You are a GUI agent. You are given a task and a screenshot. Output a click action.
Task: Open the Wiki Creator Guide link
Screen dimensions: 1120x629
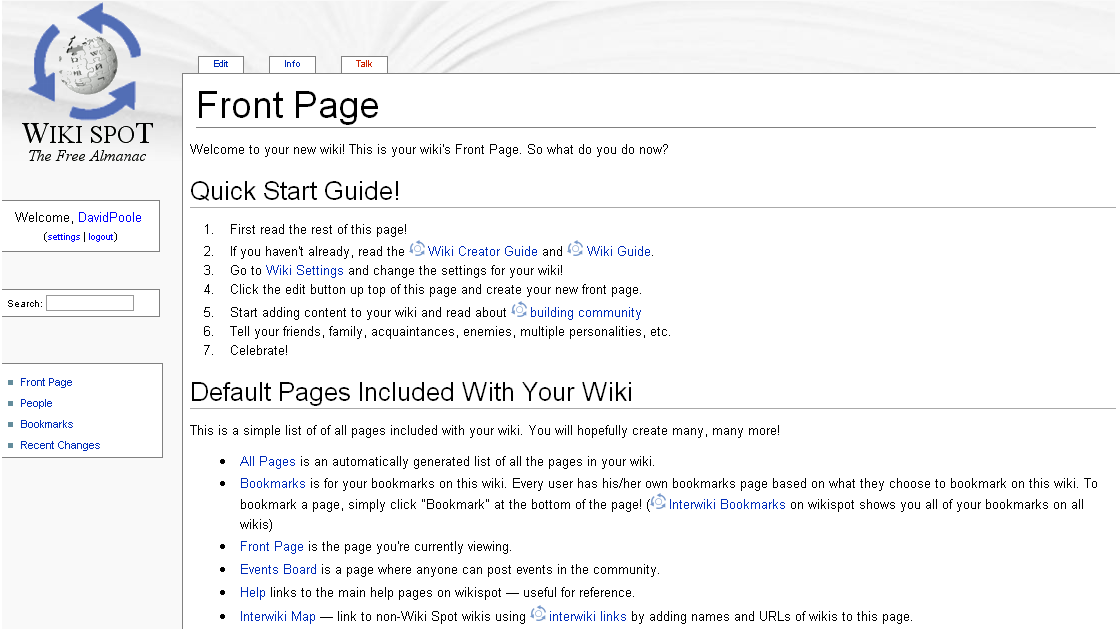tap(482, 251)
